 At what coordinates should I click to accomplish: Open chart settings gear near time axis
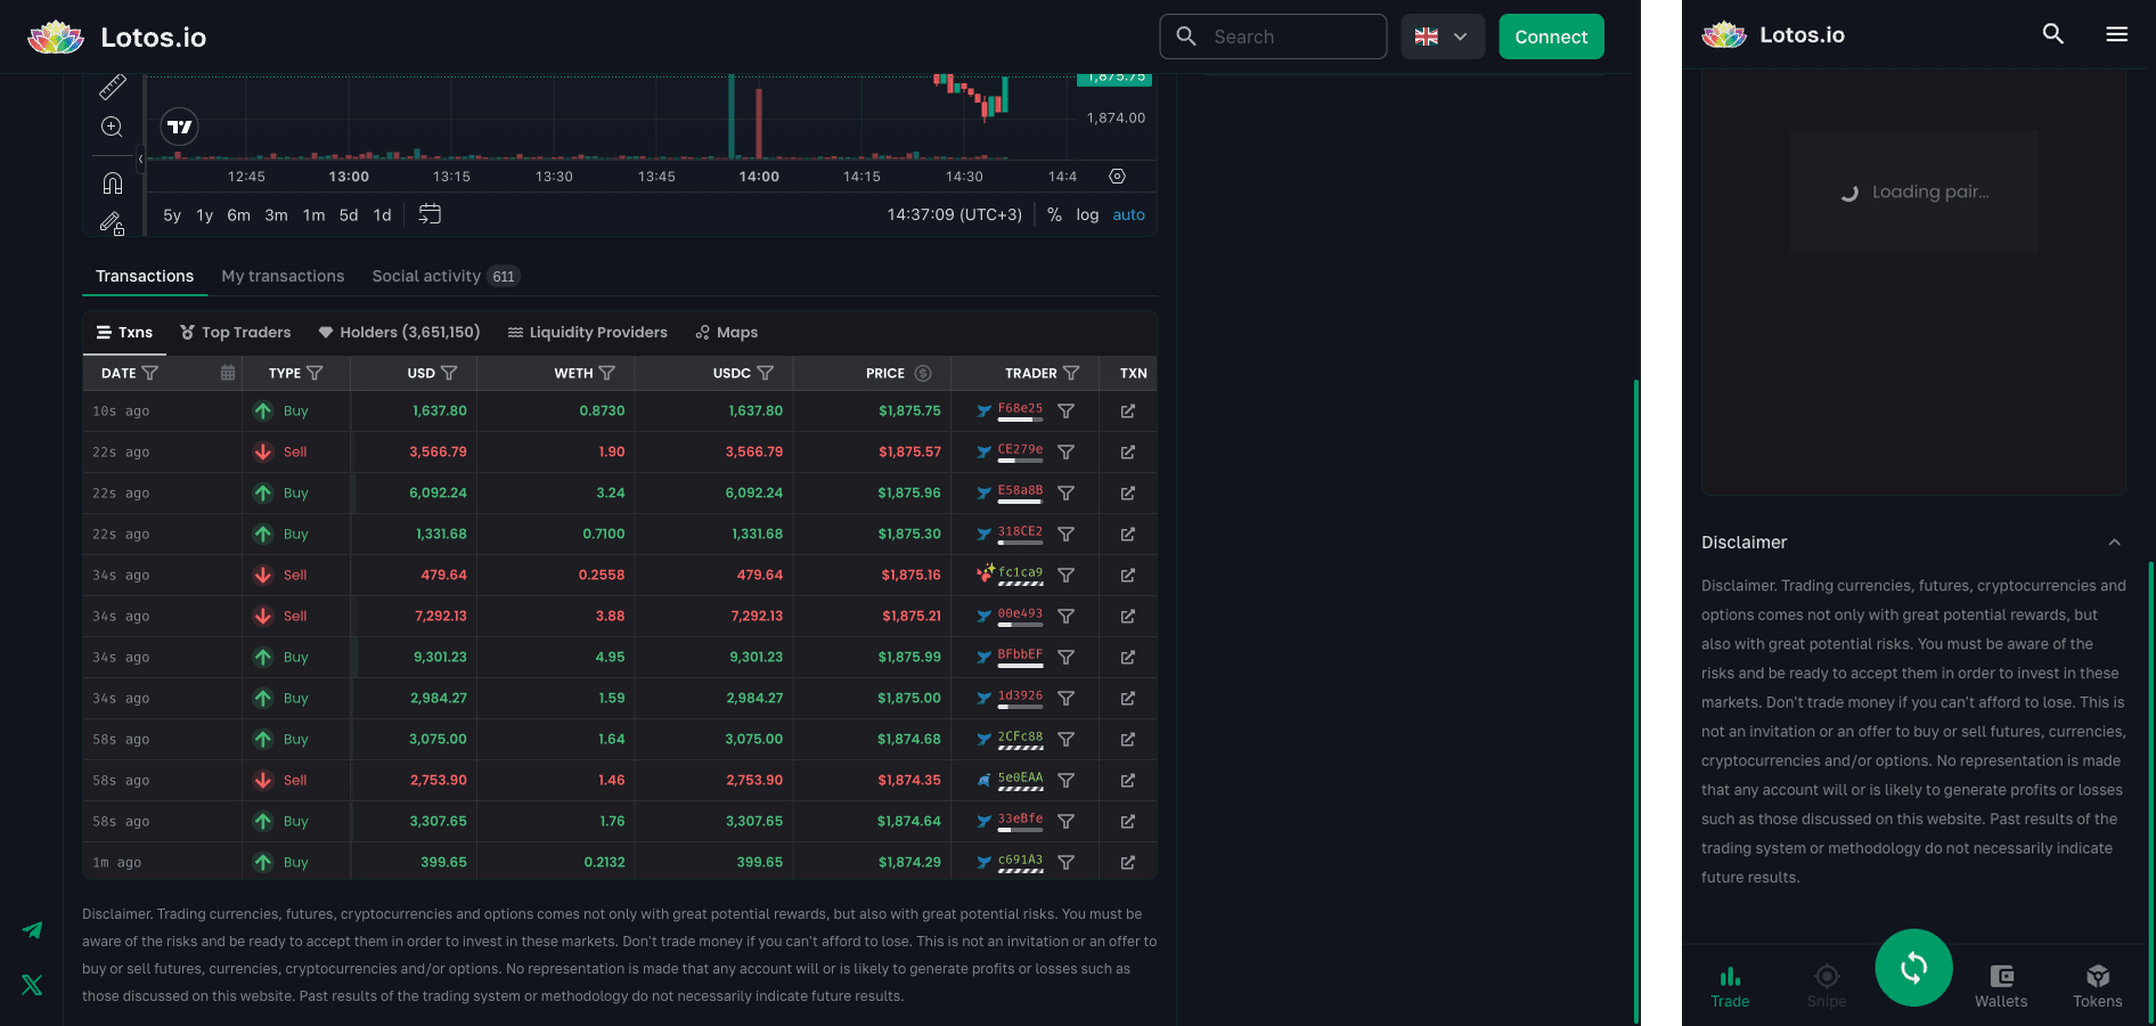click(x=1117, y=176)
